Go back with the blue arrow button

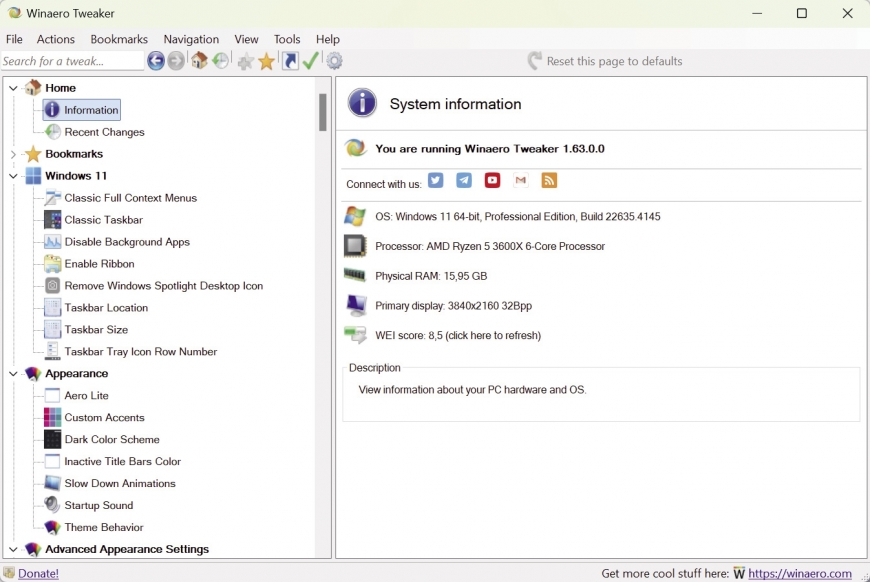tap(156, 60)
